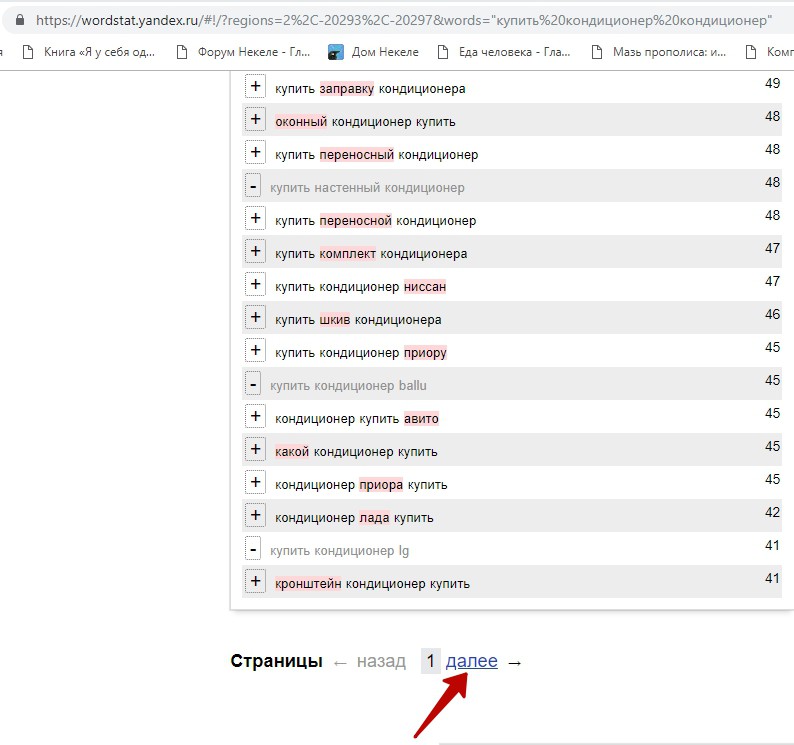Image resolution: width=794 pixels, height=745 pixels.
Task: Open query 'купить кондиционер lg'
Action: 339,551
